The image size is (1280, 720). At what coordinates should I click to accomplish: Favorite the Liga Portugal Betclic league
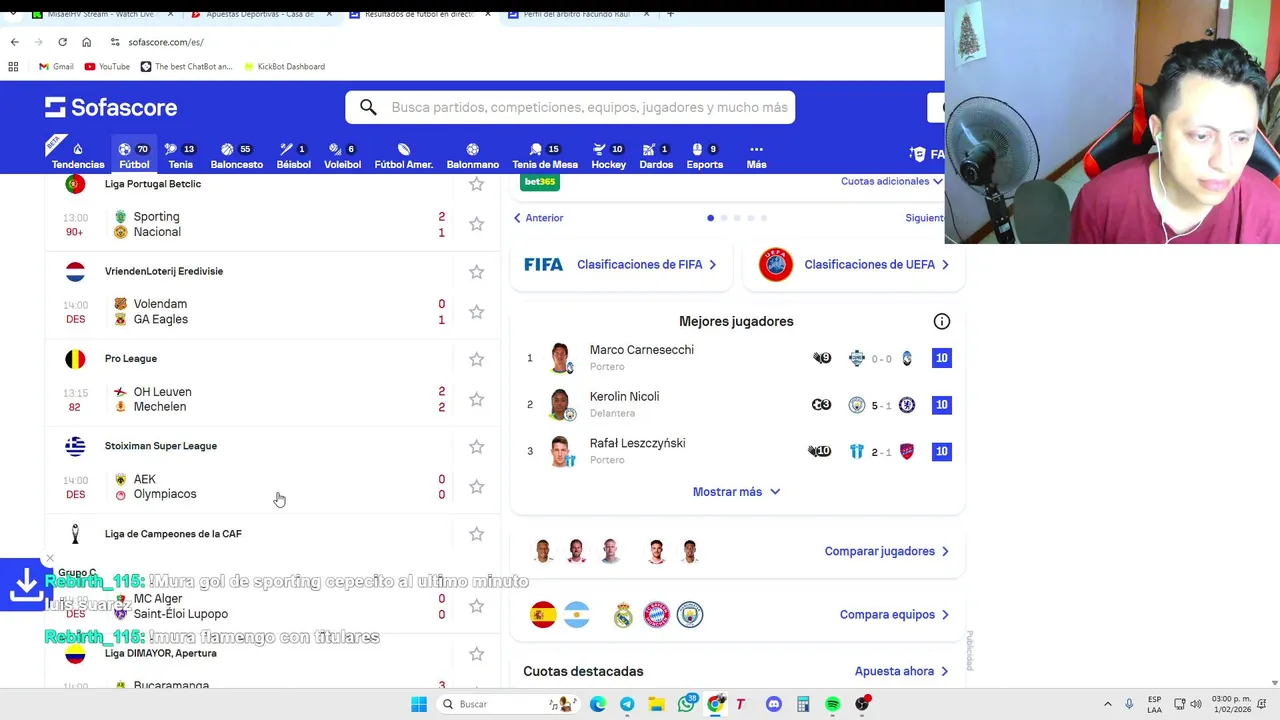pyautogui.click(x=476, y=184)
